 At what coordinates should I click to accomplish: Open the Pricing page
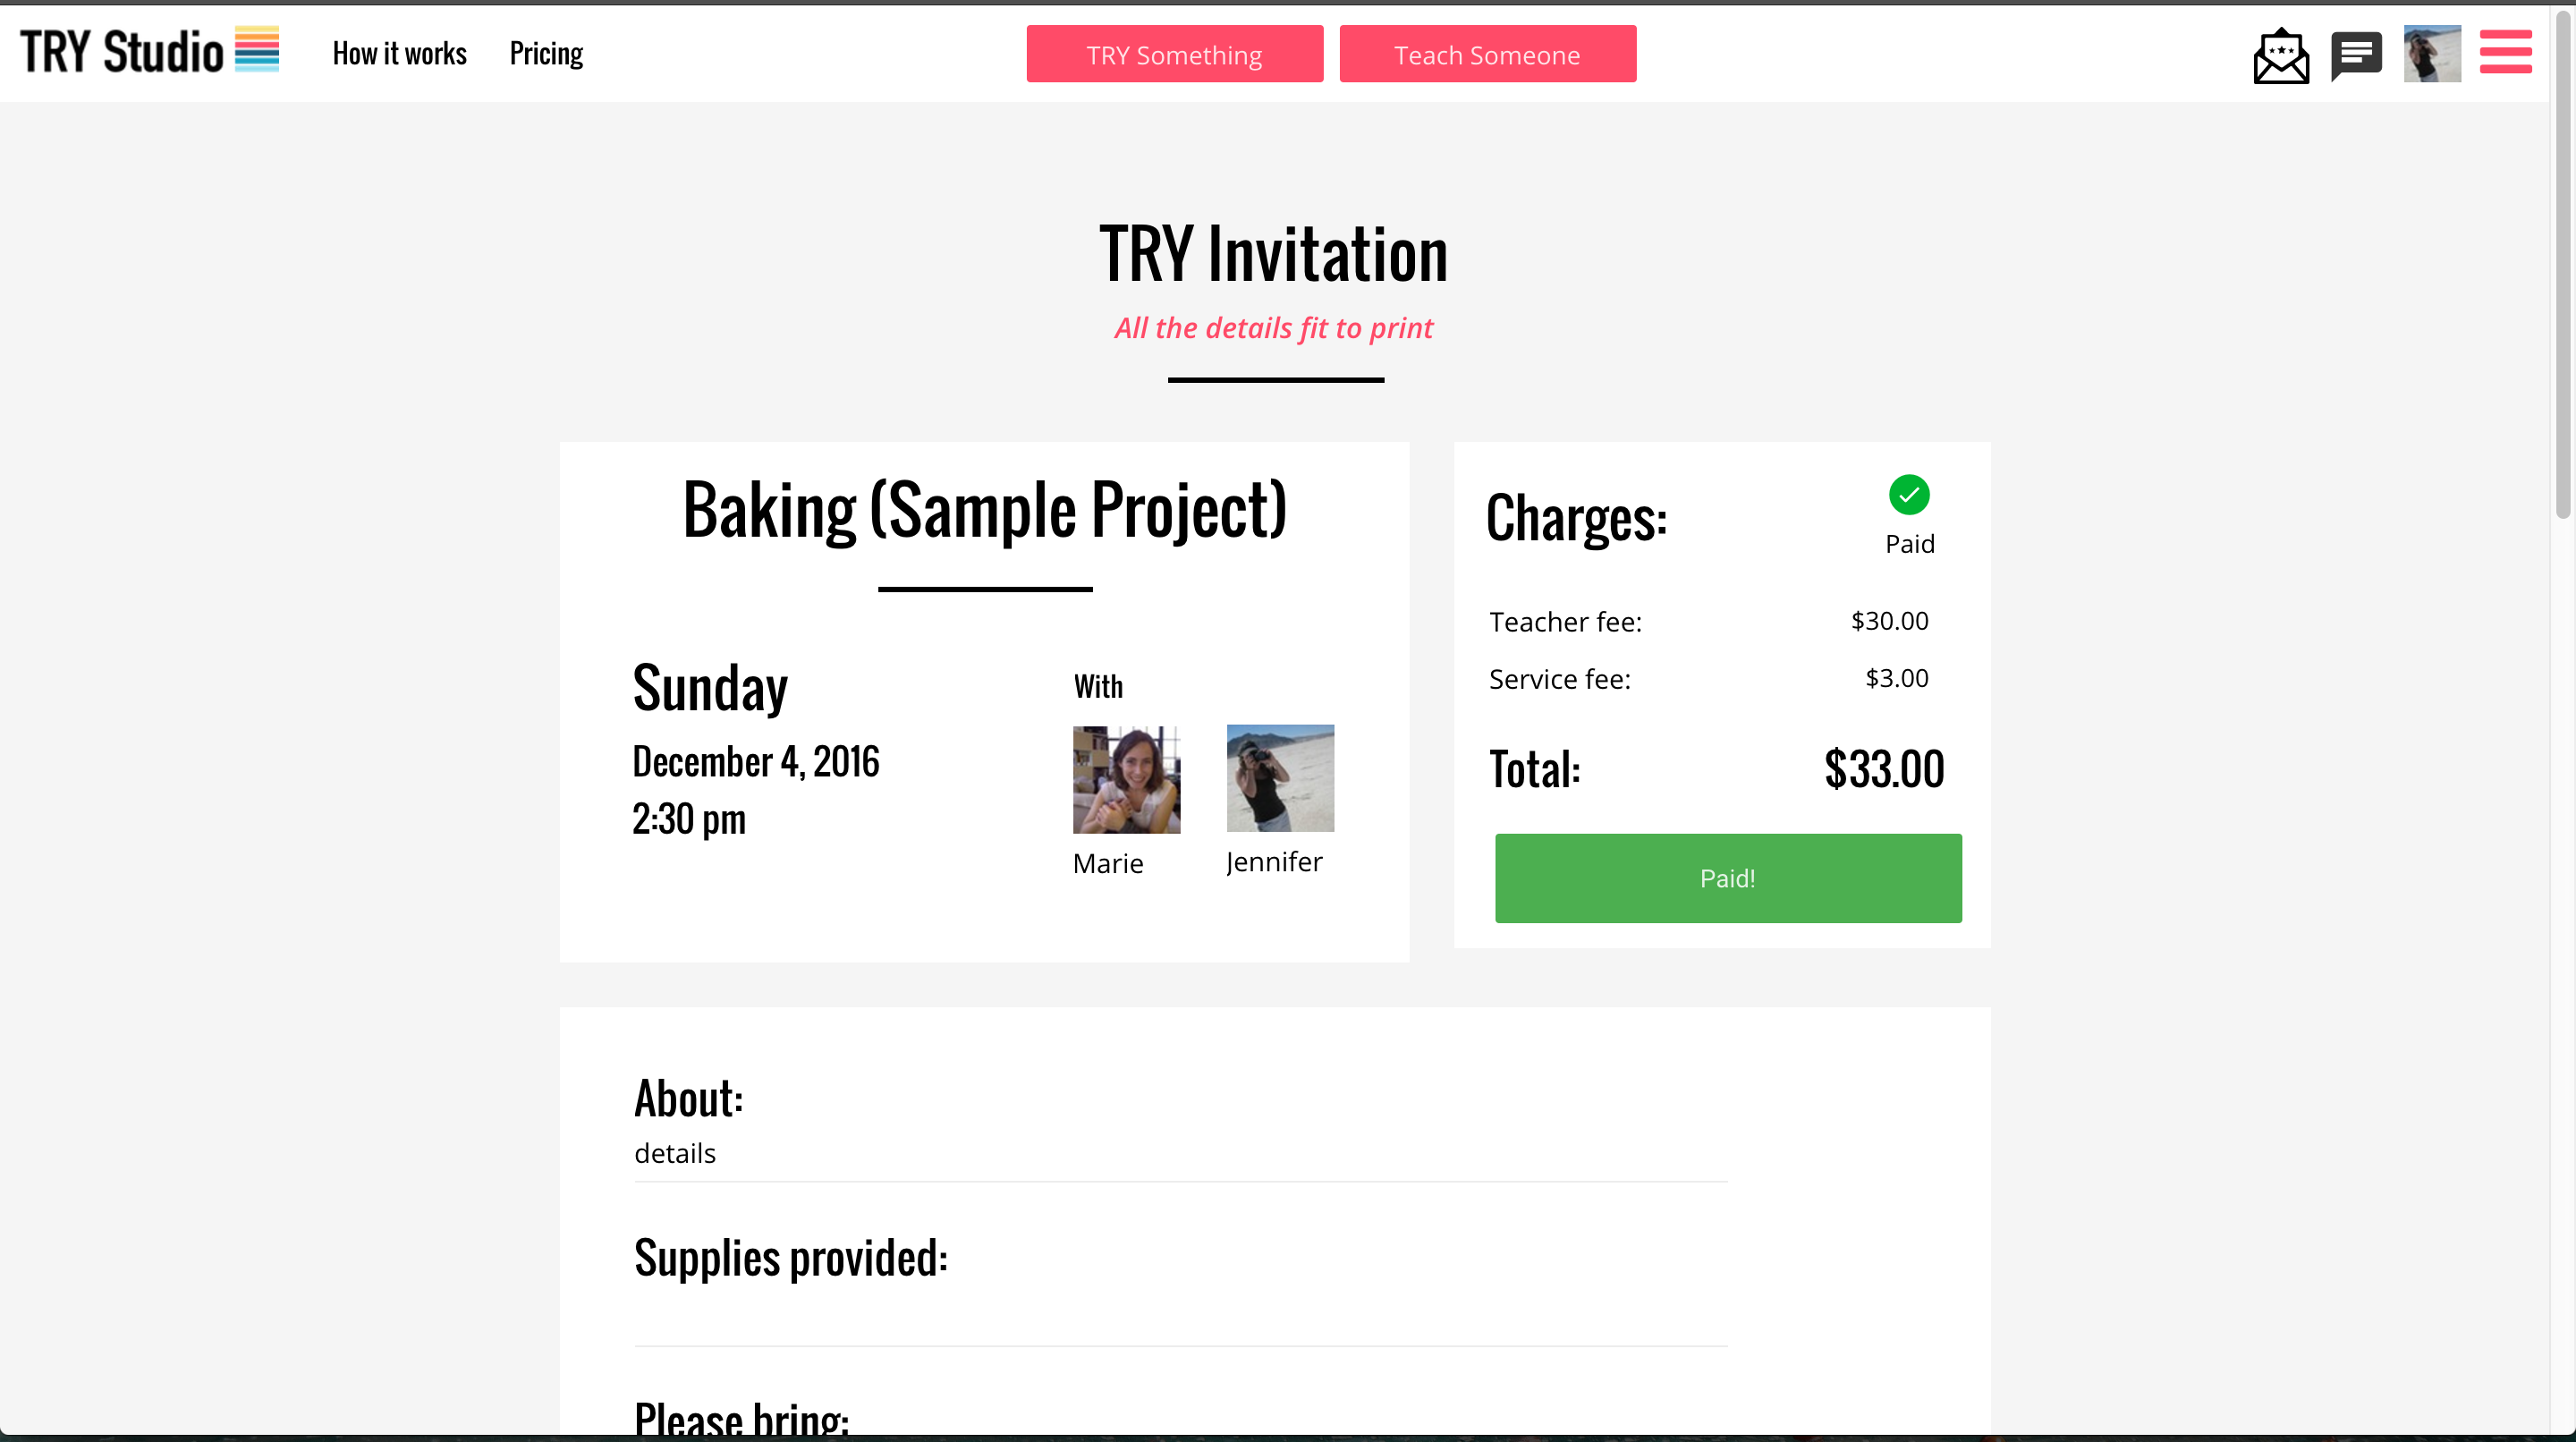[x=546, y=52]
